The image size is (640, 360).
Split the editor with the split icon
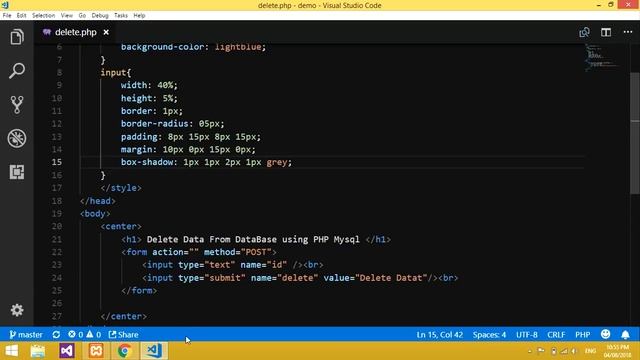(606, 32)
